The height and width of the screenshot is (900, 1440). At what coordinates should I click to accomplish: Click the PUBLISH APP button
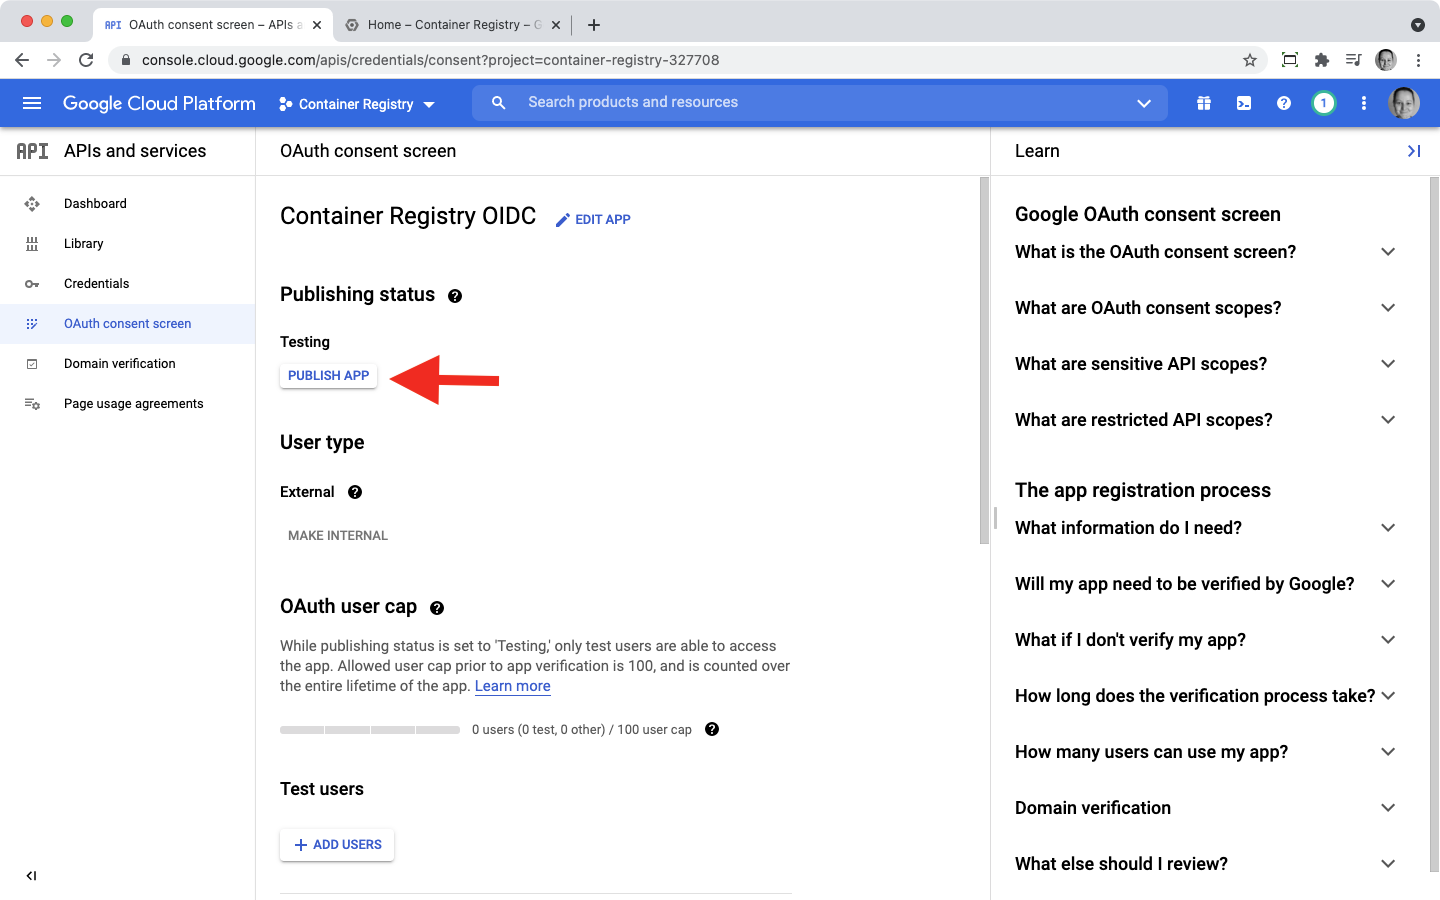[x=328, y=376]
